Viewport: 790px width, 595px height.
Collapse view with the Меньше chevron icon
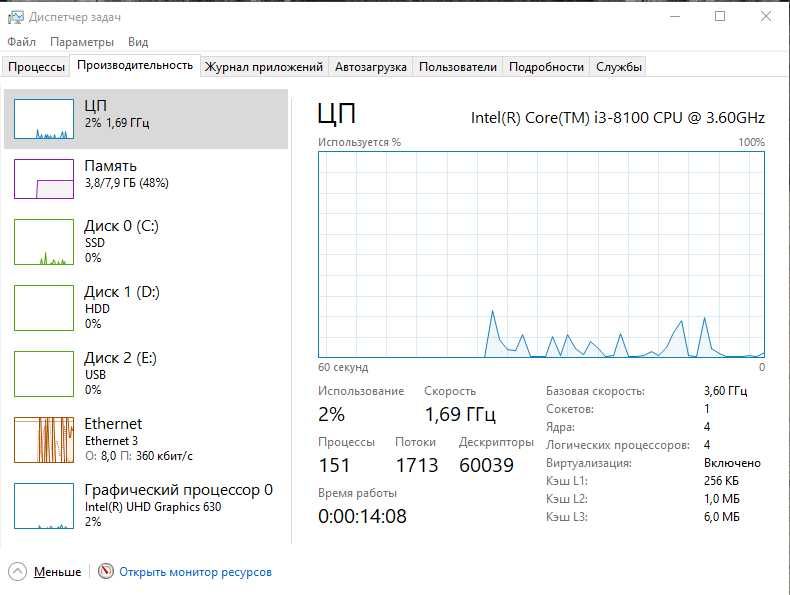[17, 572]
